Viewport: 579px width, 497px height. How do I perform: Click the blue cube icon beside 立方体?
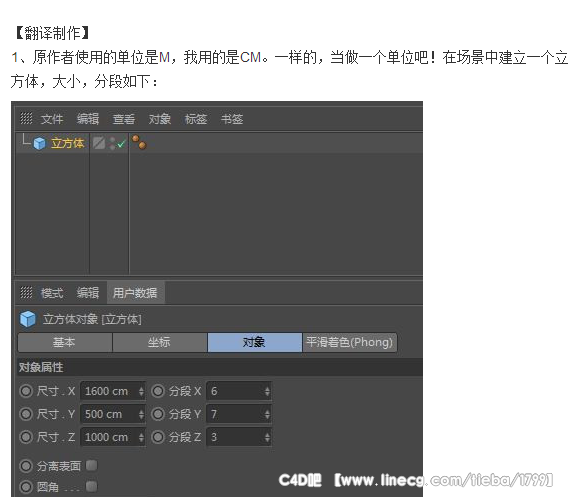tap(40, 143)
